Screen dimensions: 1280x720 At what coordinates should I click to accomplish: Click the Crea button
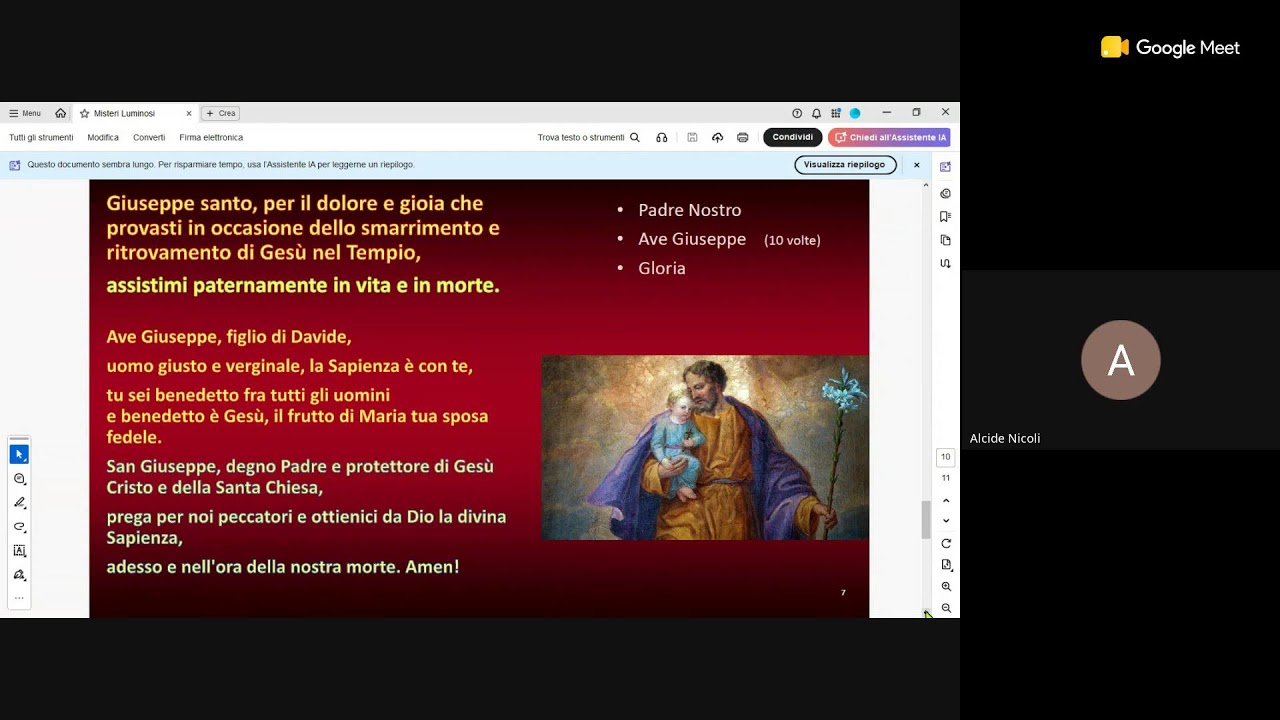[x=221, y=113]
